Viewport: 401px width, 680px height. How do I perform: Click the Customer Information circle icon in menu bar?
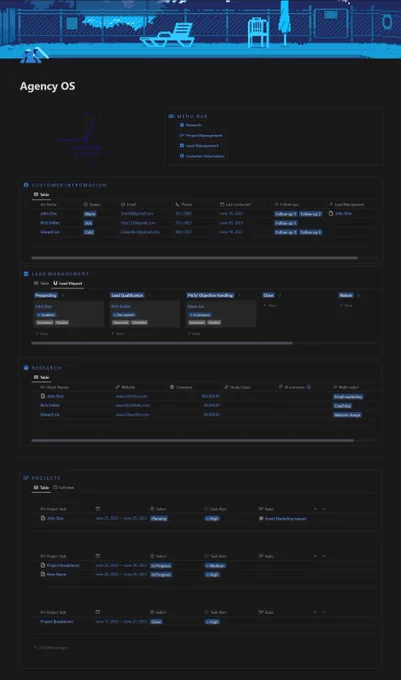182,156
